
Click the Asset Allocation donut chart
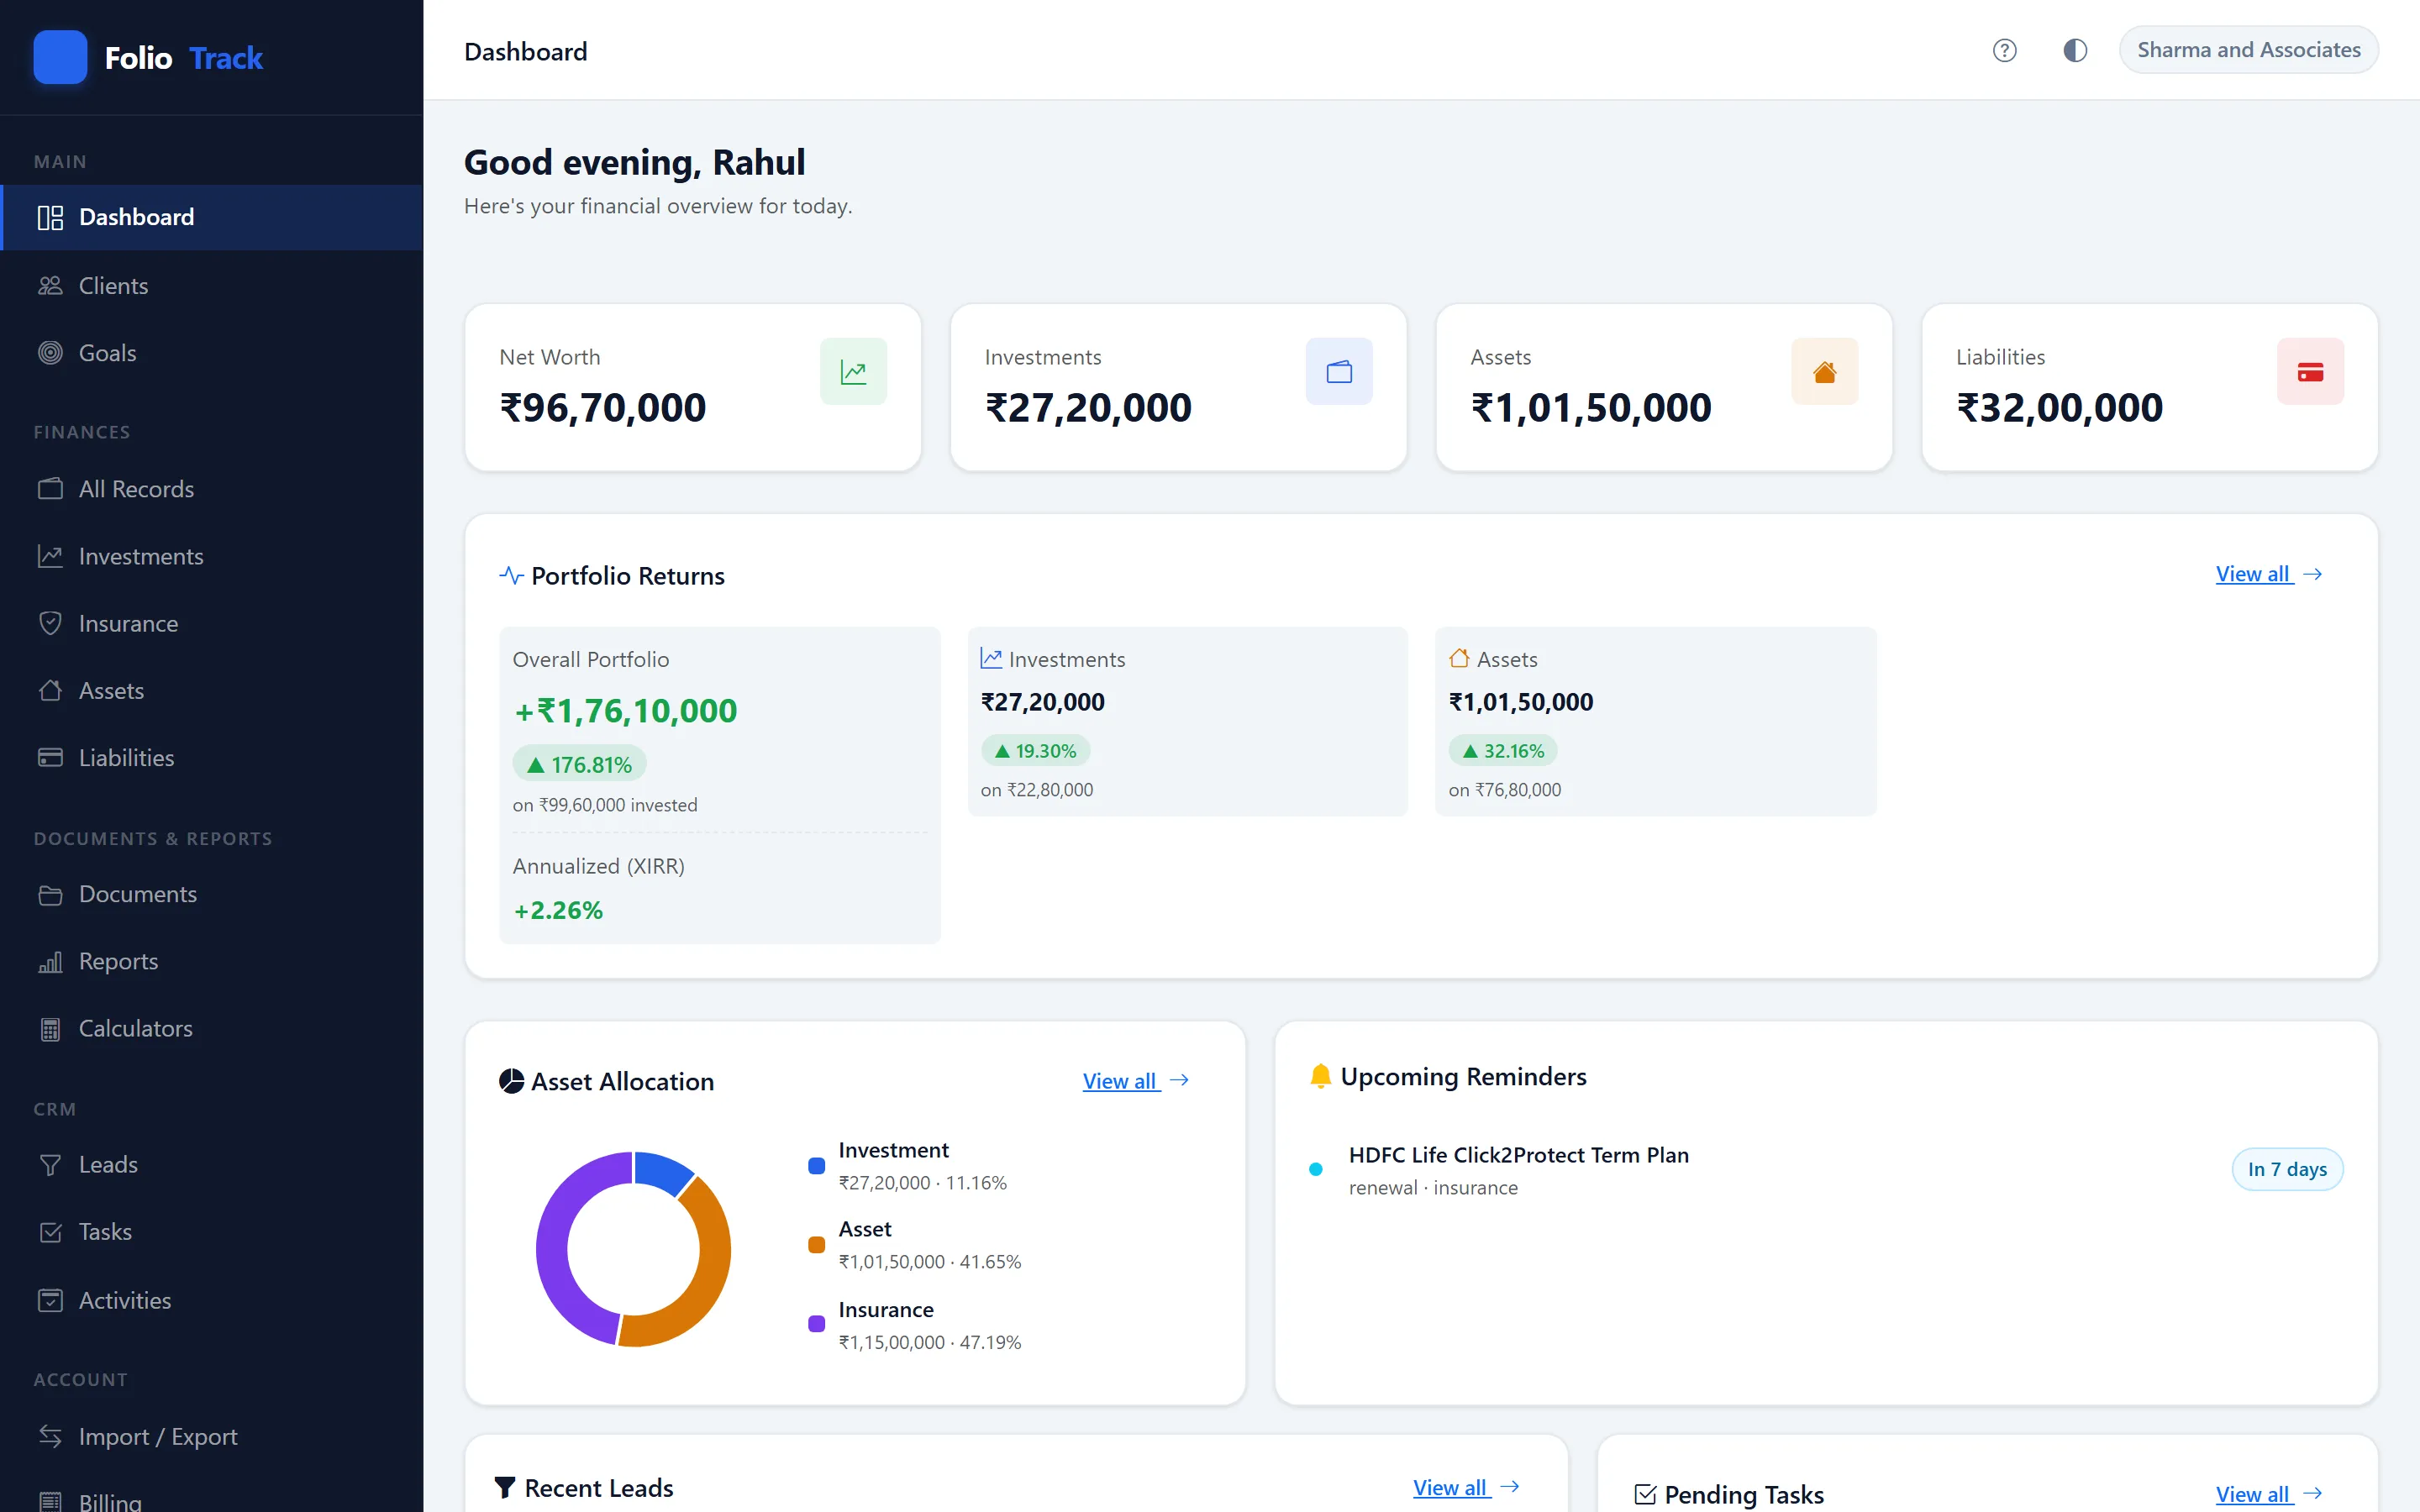tap(633, 1249)
